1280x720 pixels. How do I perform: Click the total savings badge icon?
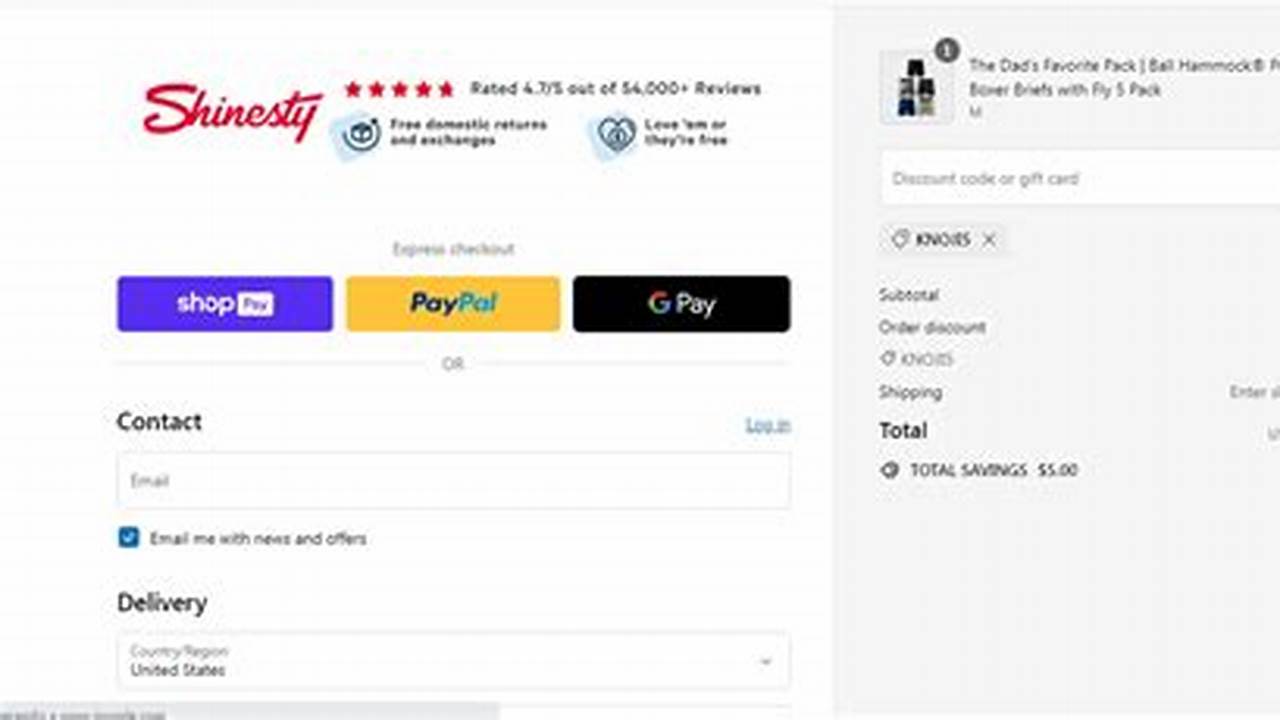(889, 470)
